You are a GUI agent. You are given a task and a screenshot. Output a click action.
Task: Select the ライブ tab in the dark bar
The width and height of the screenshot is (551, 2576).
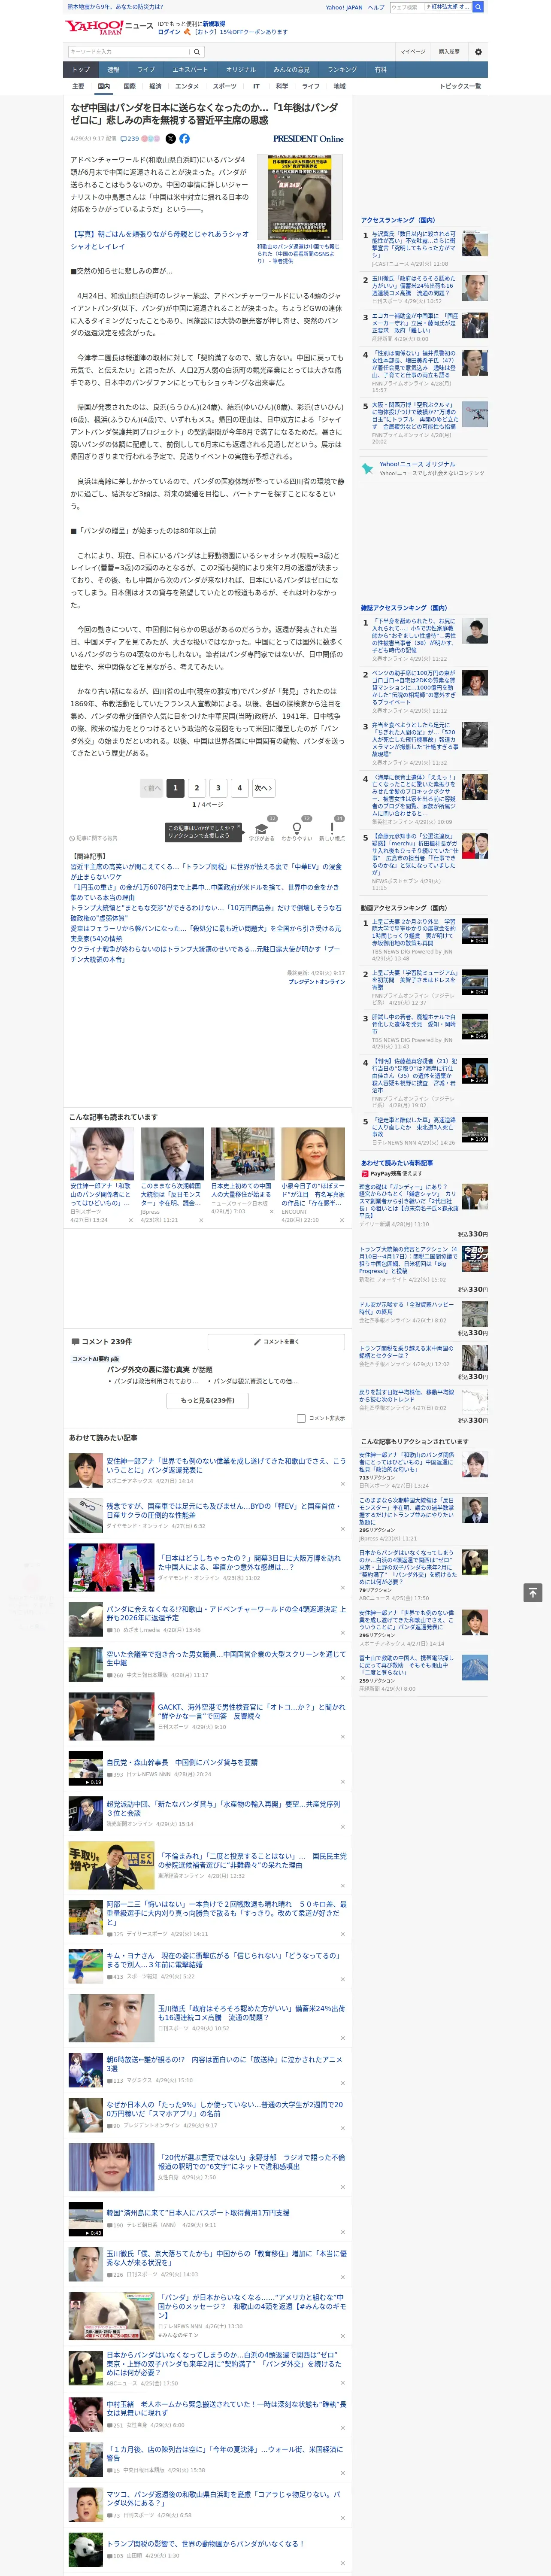coord(146,69)
